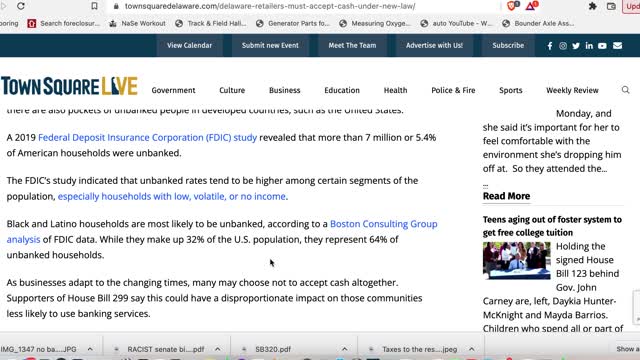The width and height of the screenshot is (640, 360).
Task: Open RACIST senate bi....pdf download item
Action: point(166,349)
